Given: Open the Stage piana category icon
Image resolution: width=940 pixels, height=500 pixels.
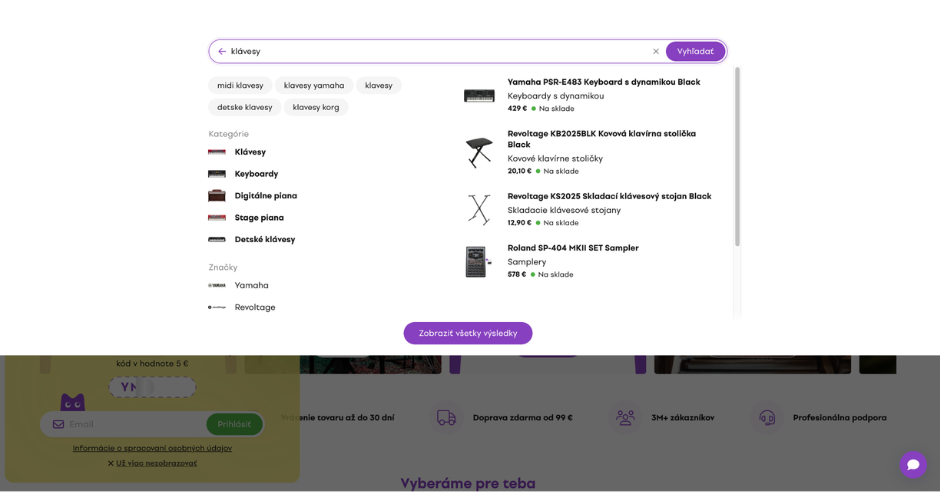Looking at the screenshot, I should 217,218.
